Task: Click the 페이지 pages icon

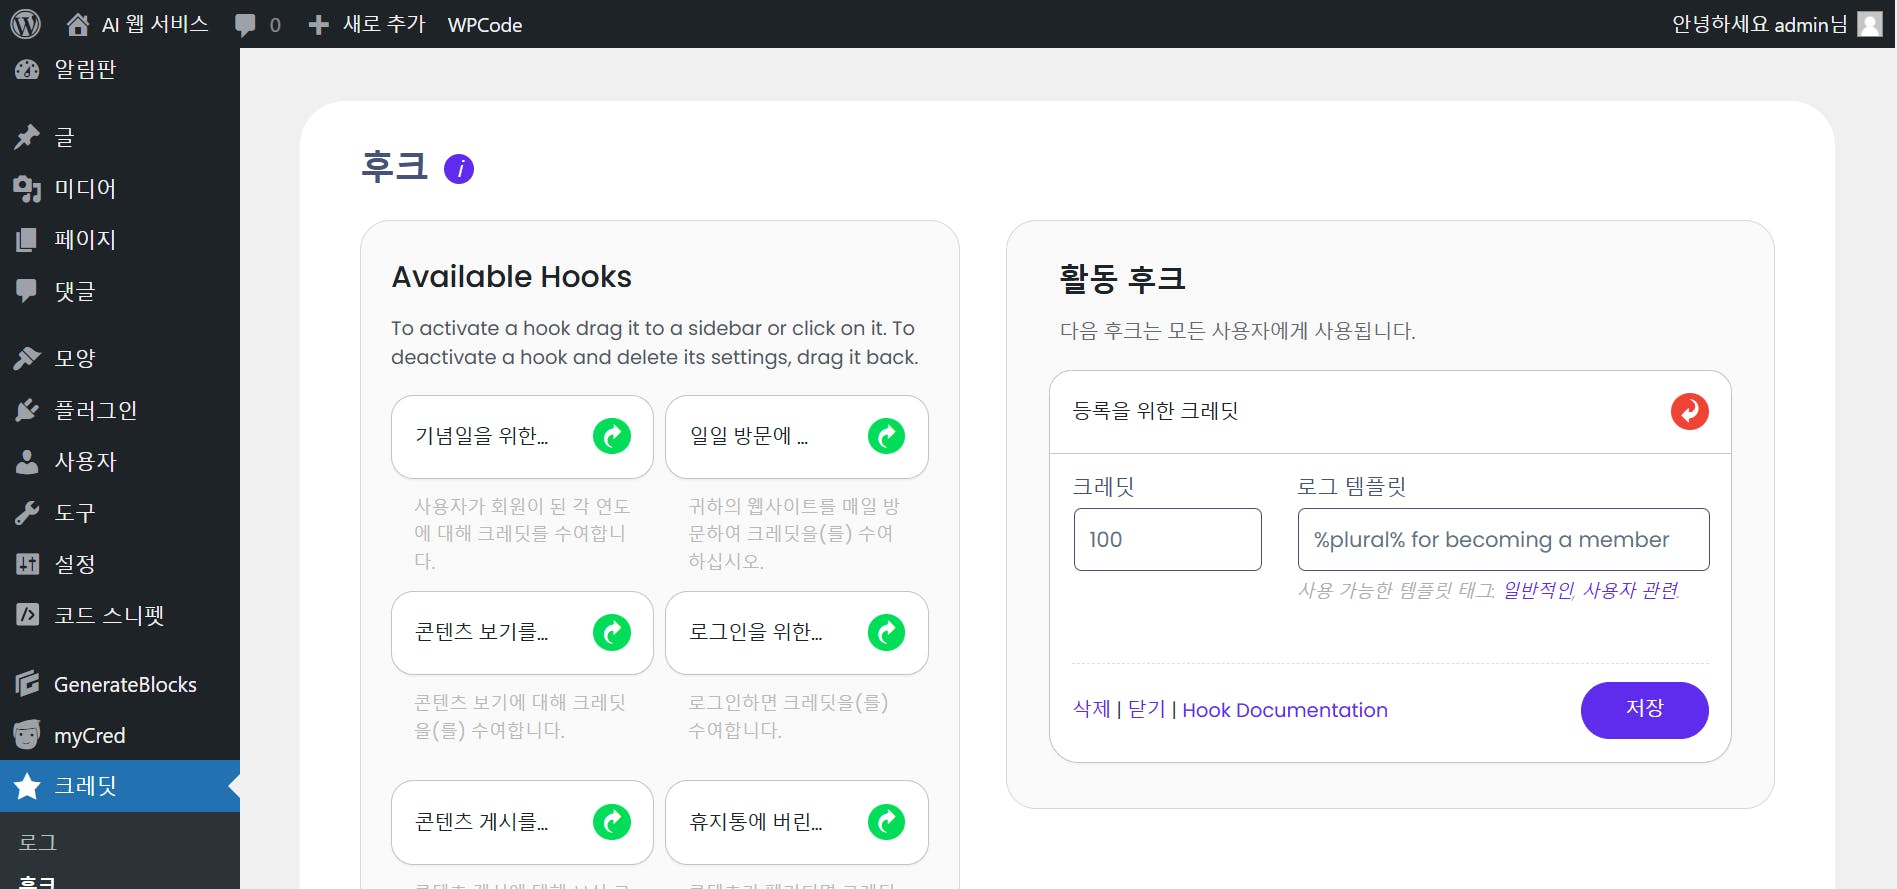Action: pos(27,239)
